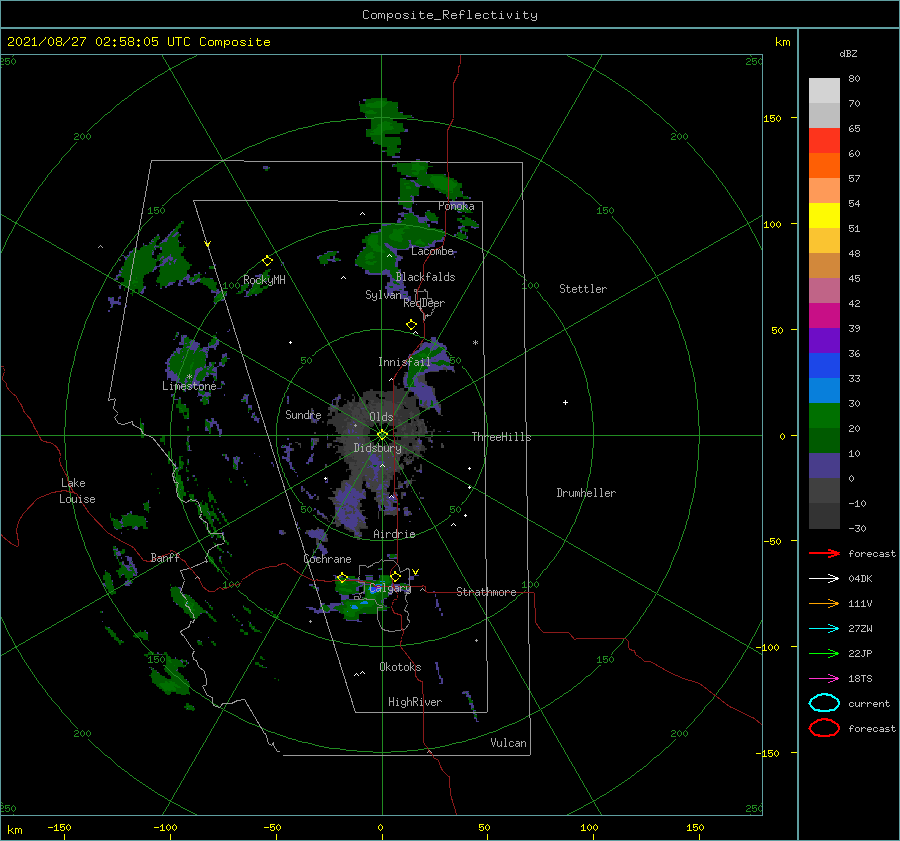Click the Lake Louise label
The image size is (900, 841).
coord(77,491)
